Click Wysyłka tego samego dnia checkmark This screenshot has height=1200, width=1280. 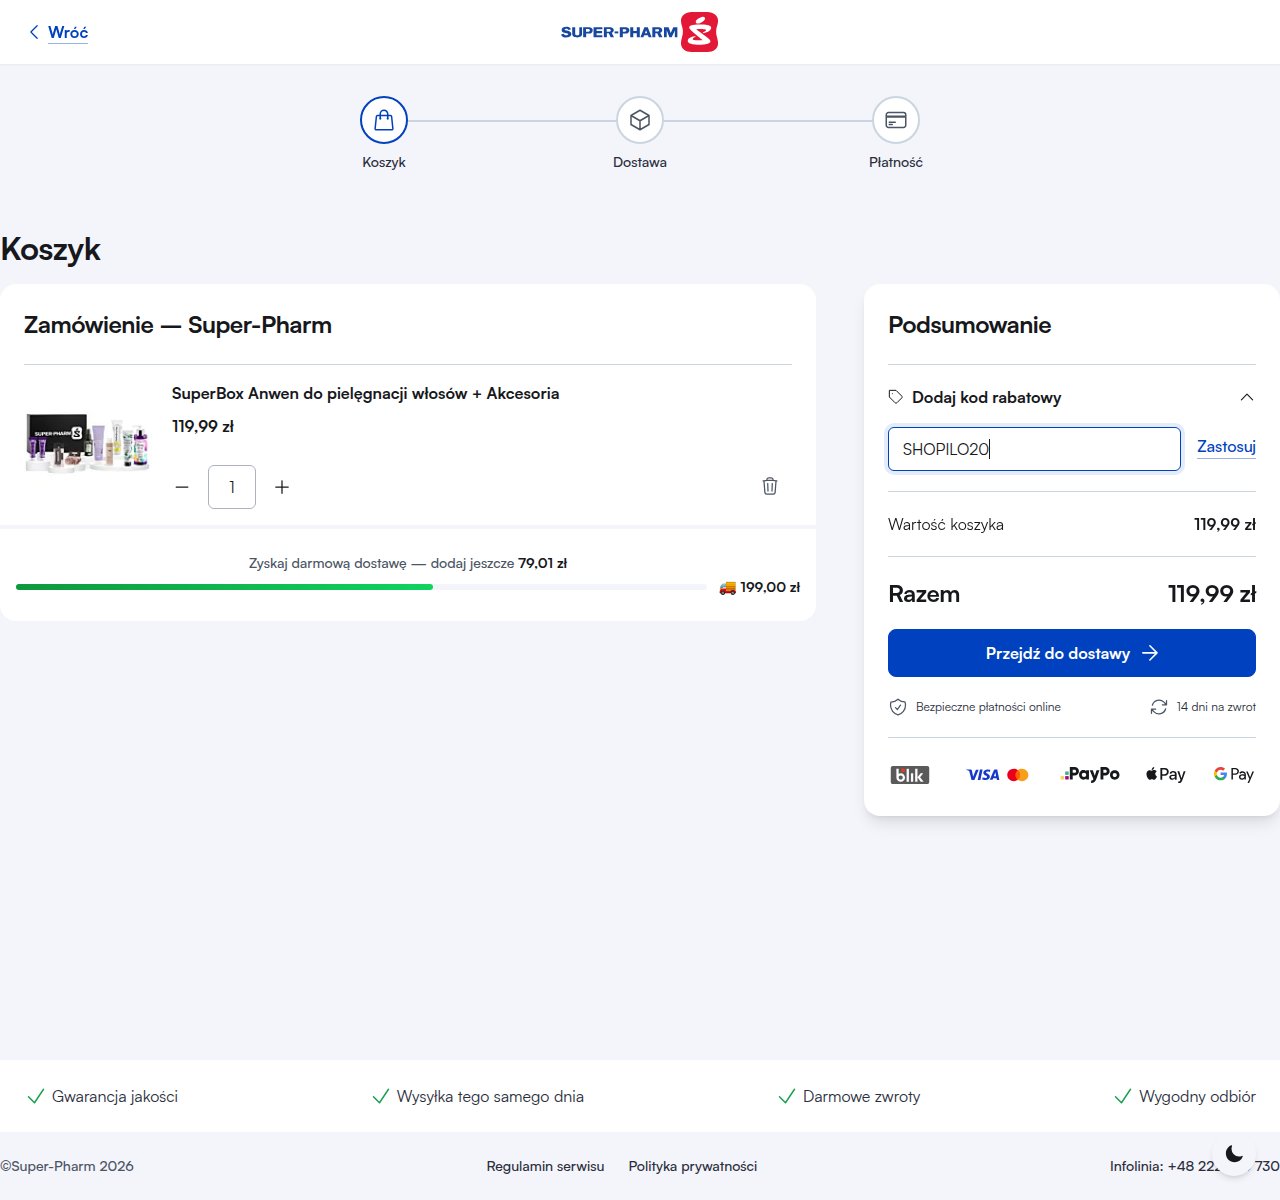[380, 1096]
